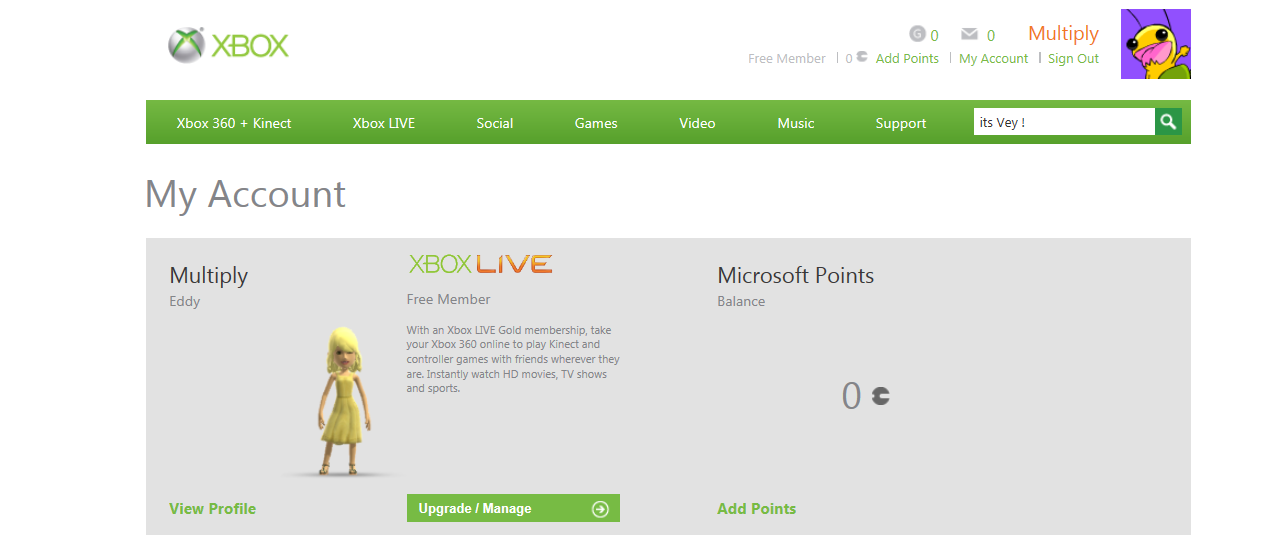
Task: Click the Xbox LIVE logo in panel
Action: [x=480, y=264]
